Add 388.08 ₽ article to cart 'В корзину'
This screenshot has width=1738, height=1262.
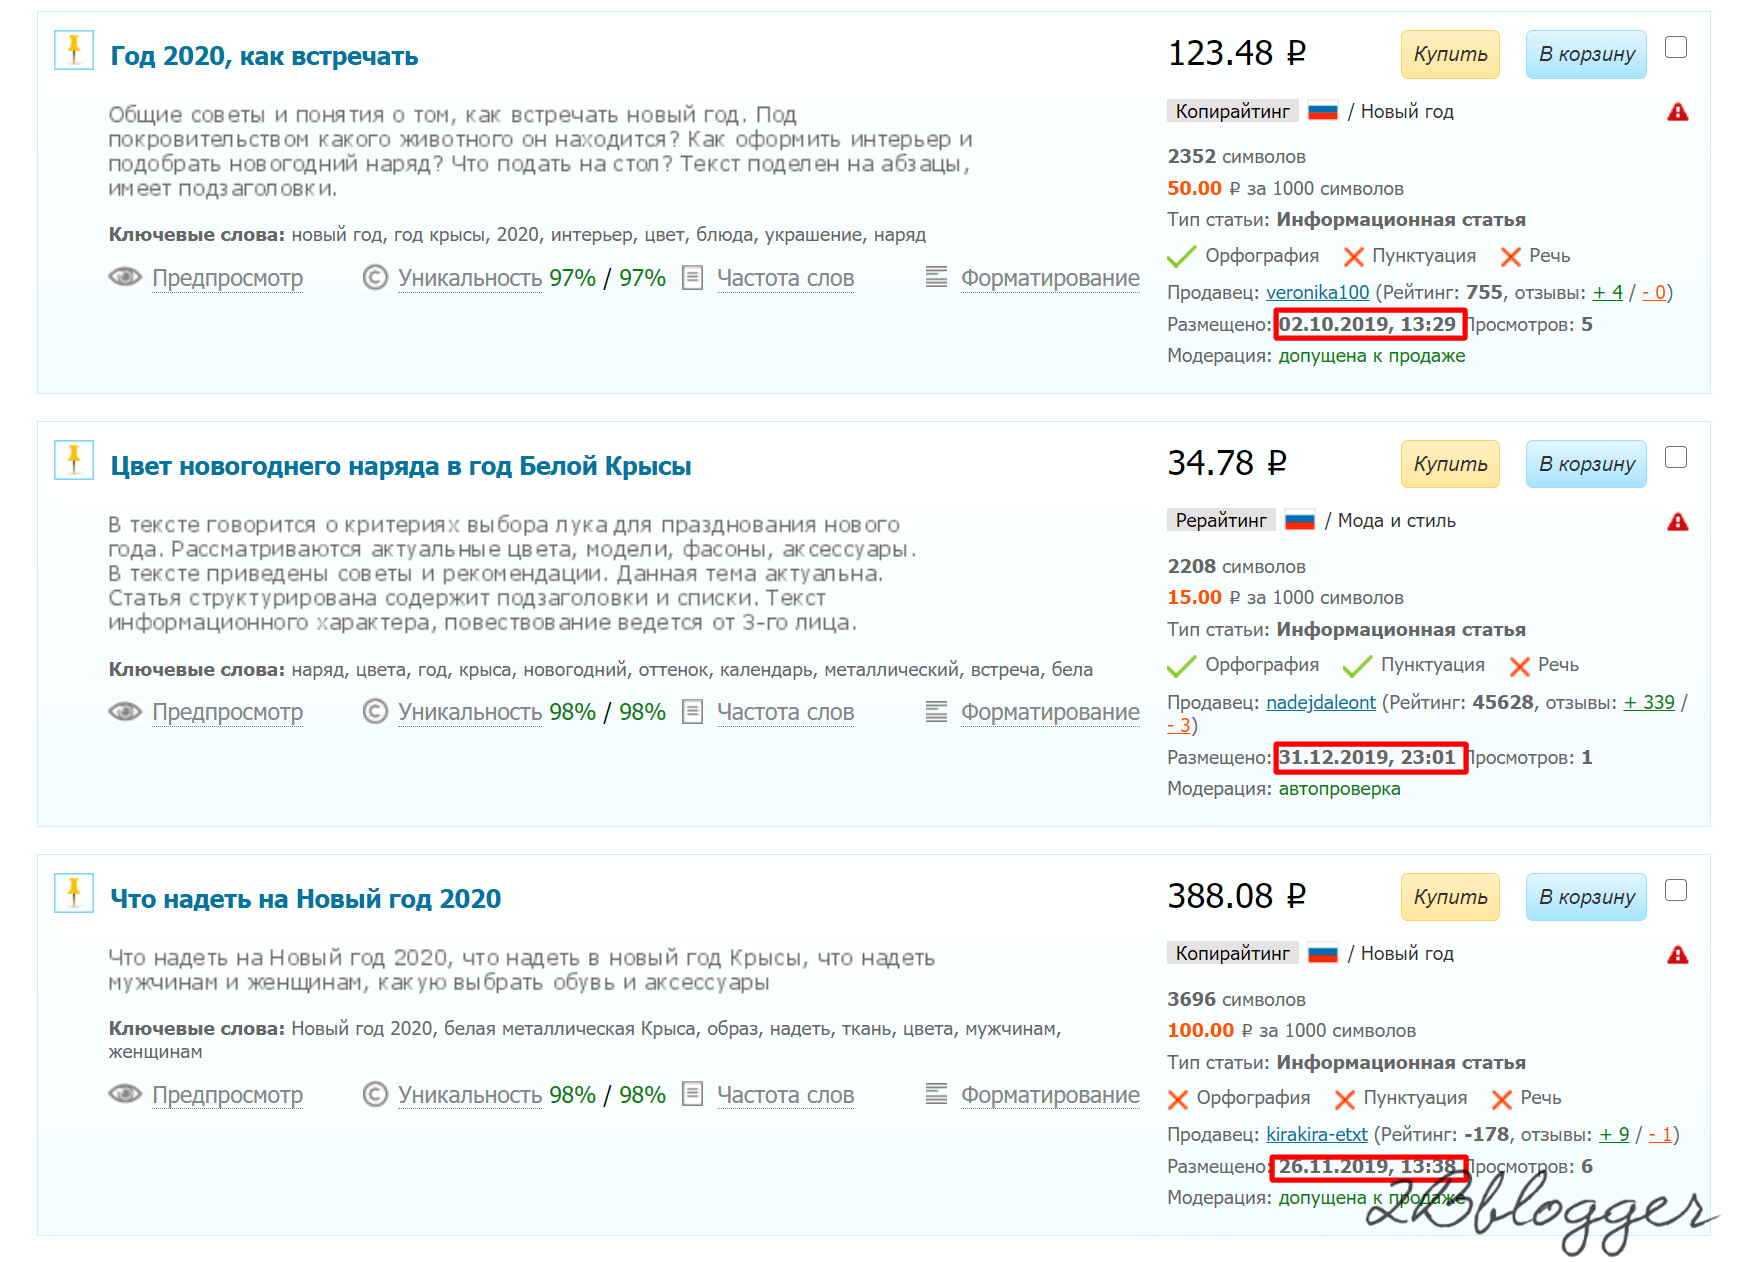point(1586,897)
